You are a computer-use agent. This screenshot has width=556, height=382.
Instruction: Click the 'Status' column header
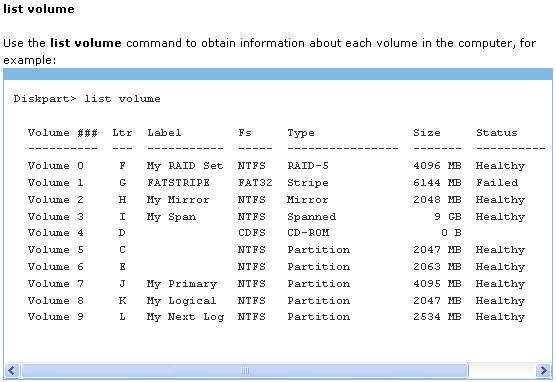pyautogui.click(x=496, y=133)
